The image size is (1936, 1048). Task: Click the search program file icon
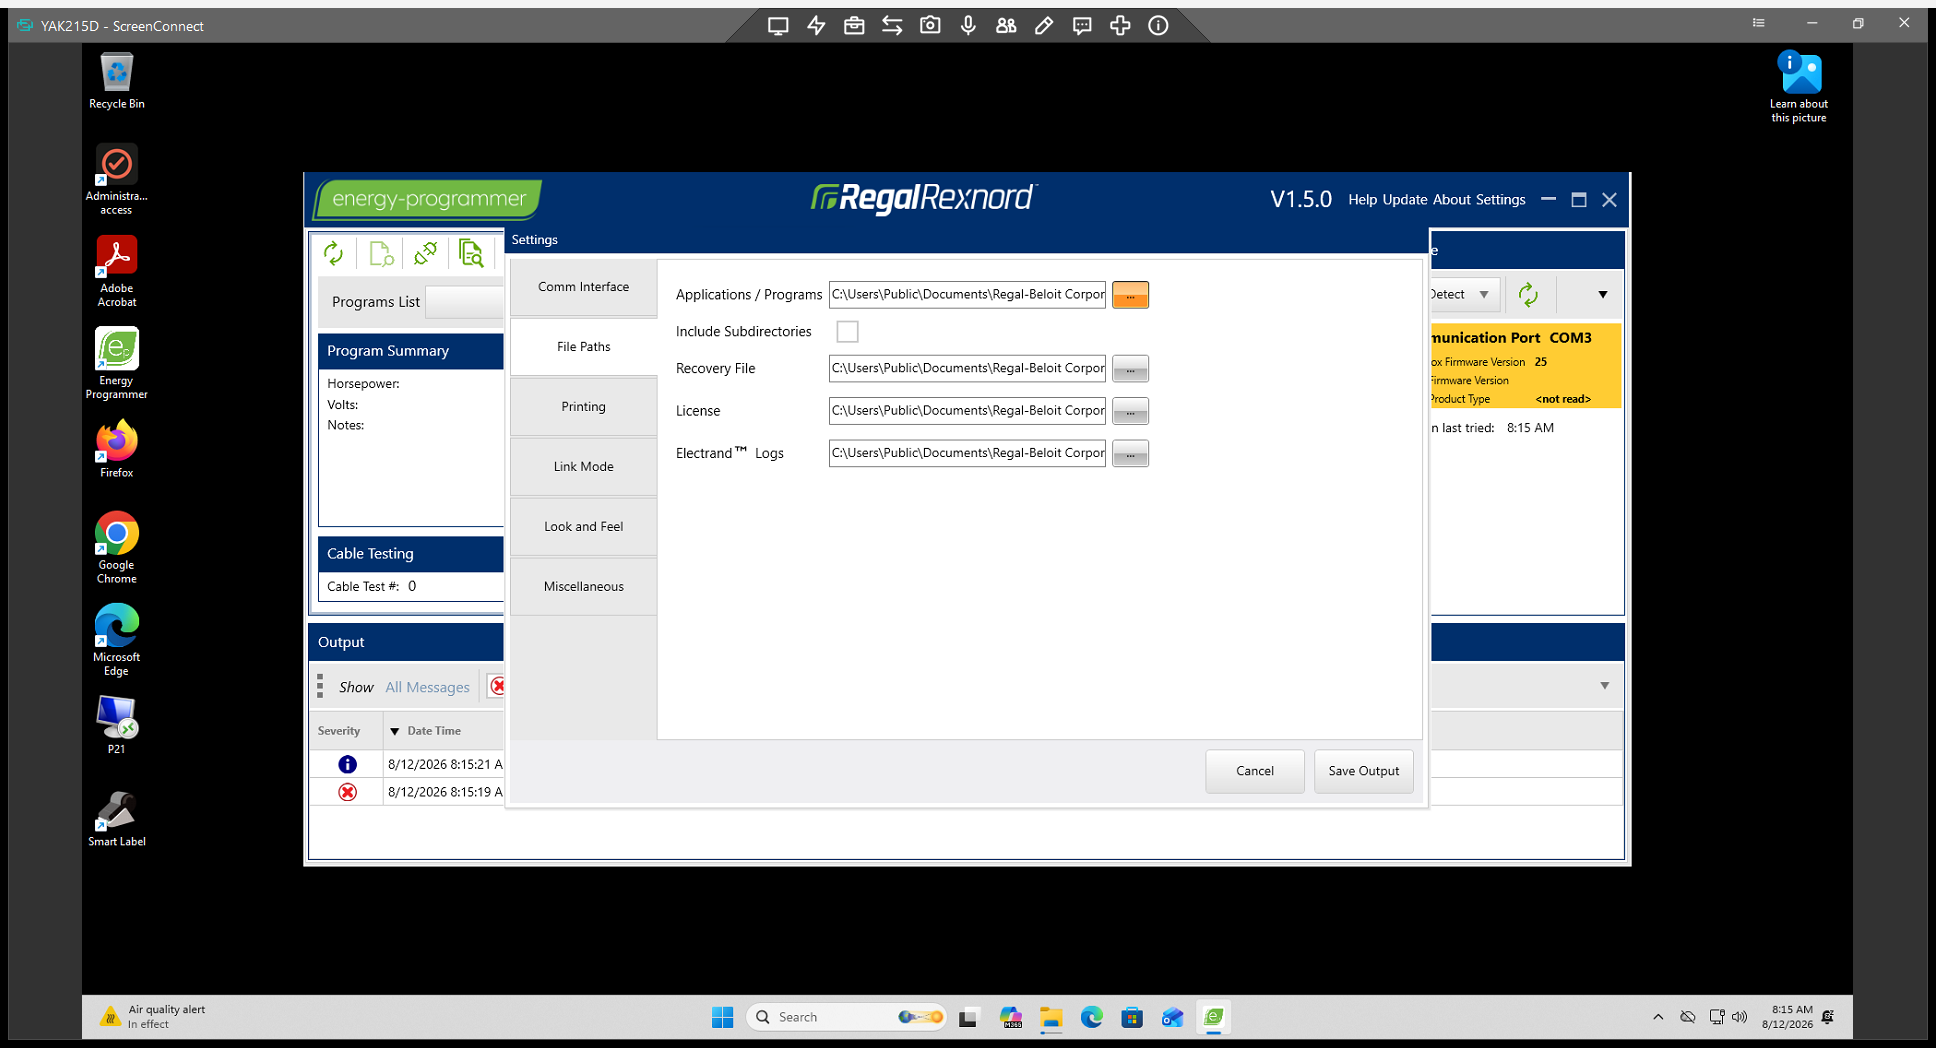click(x=380, y=254)
